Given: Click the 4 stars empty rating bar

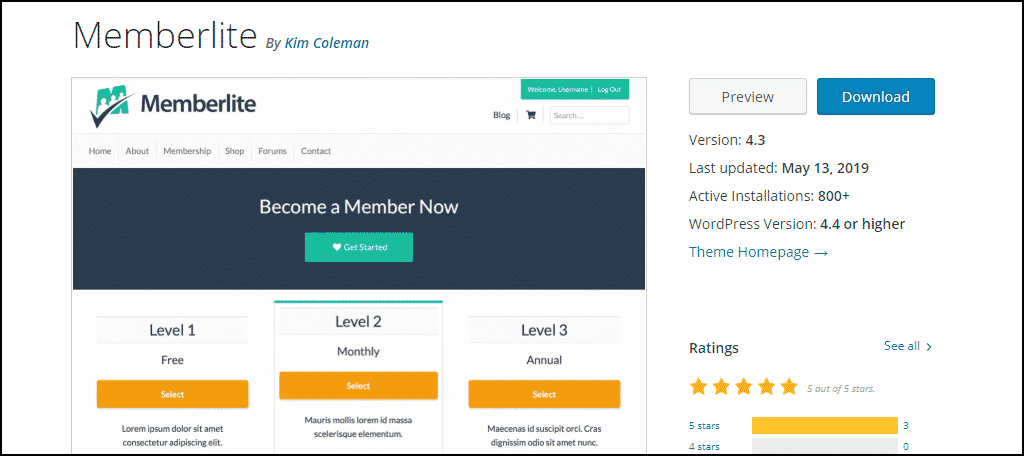Looking at the screenshot, I should pyautogui.click(x=825, y=447).
